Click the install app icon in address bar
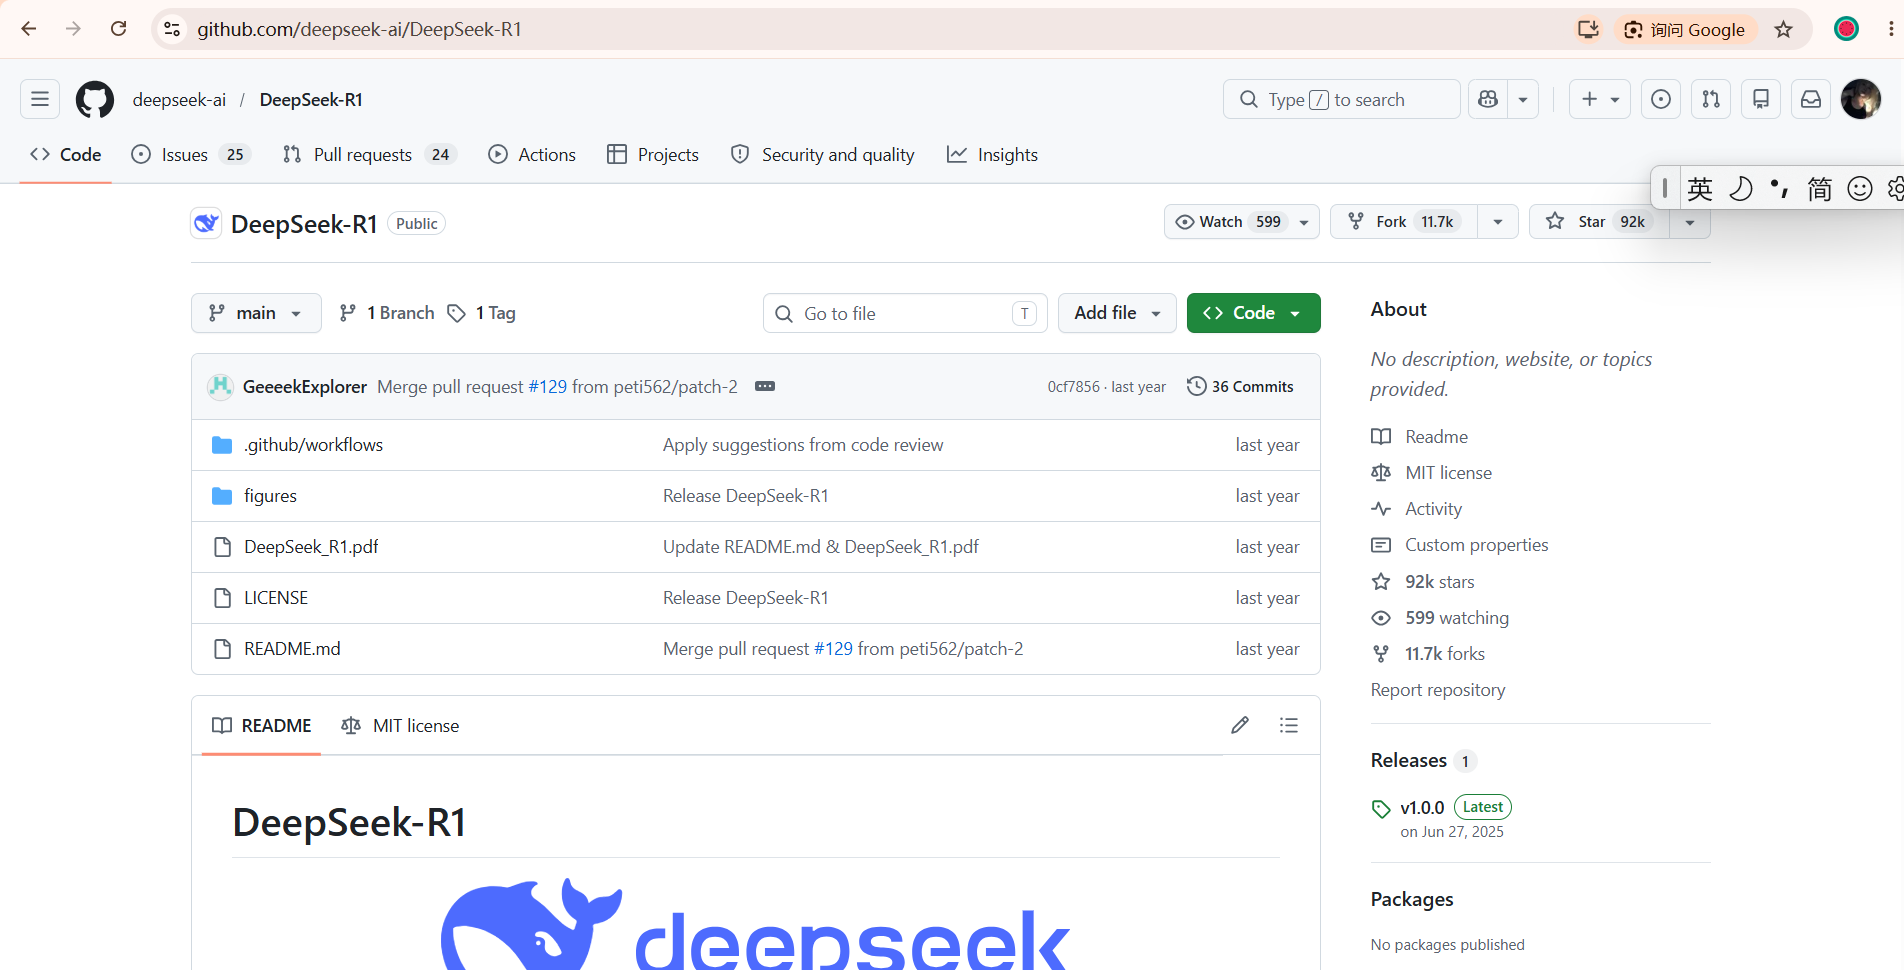This screenshot has width=1904, height=970. [x=1588, y=29]
